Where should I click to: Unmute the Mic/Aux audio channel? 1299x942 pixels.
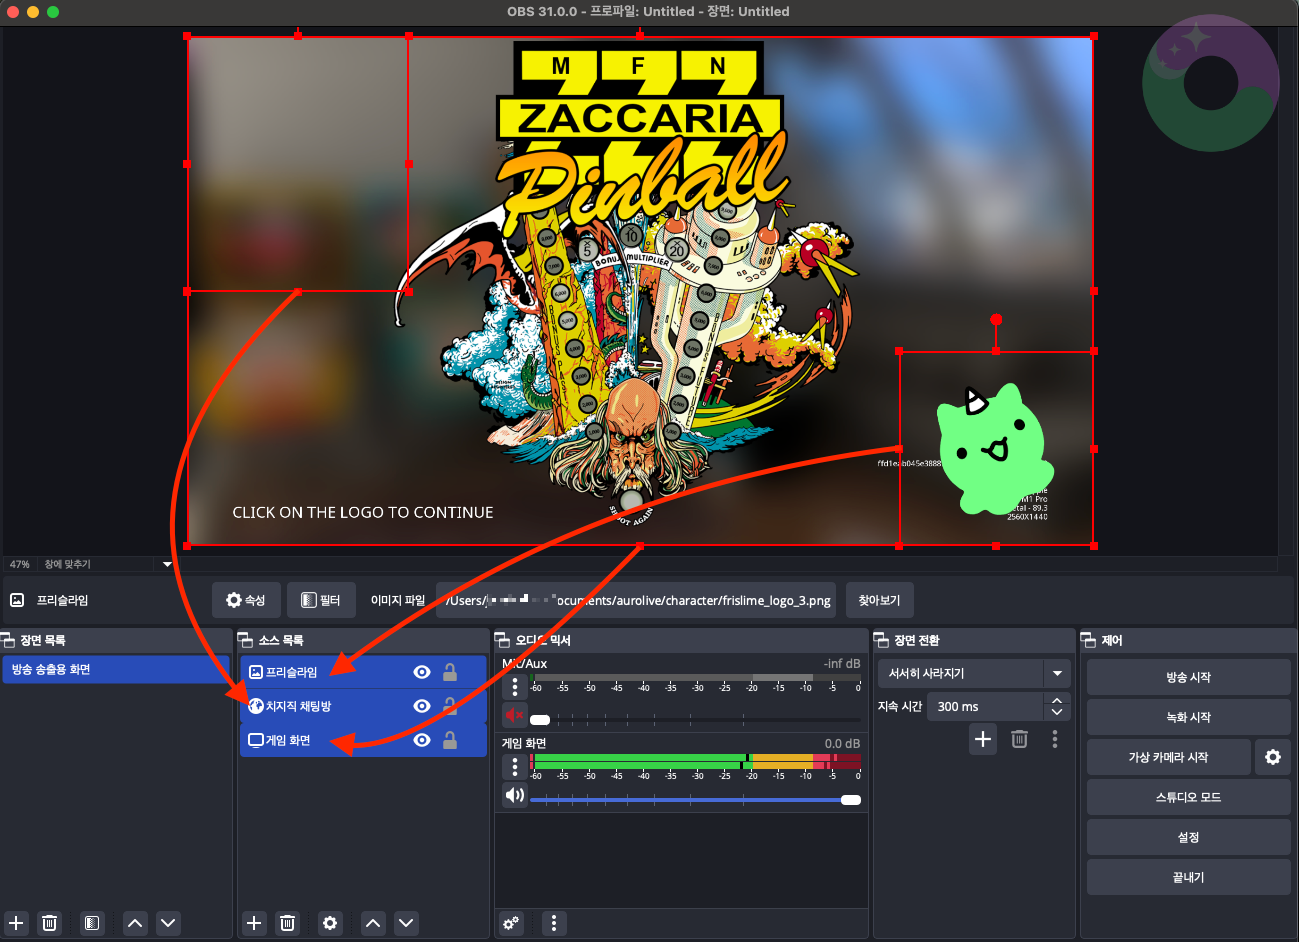(514, 715)
